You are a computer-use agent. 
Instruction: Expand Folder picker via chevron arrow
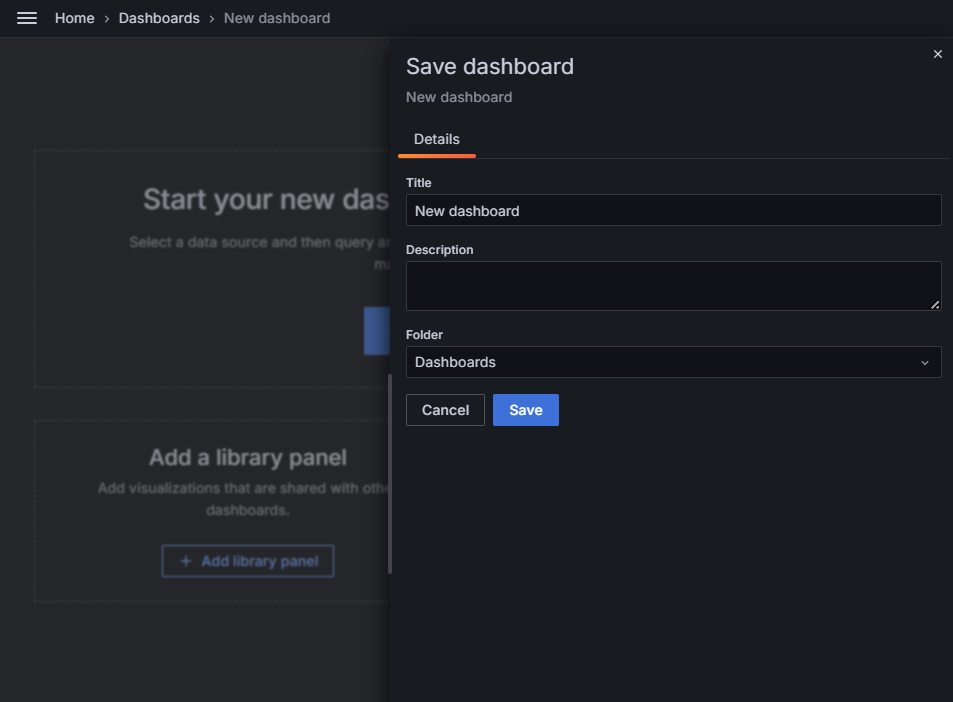point(925,363)
